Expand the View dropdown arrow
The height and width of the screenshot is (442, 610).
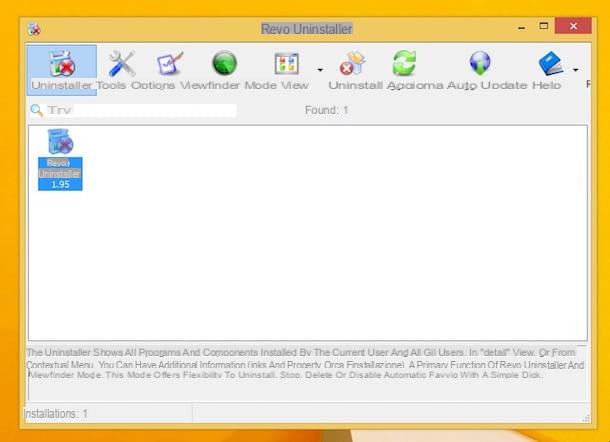(320, 70)
